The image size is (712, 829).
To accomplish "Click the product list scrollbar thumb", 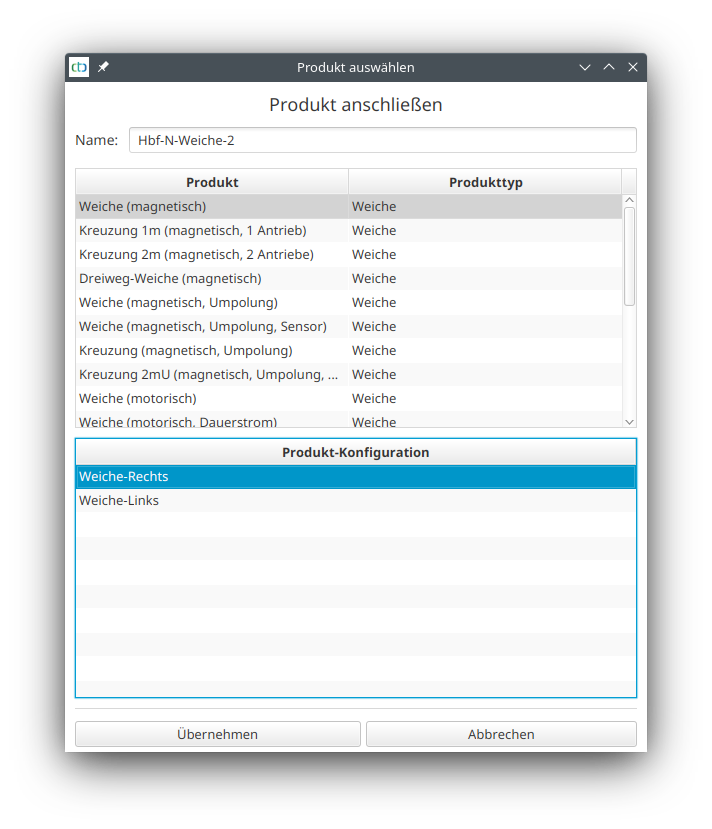I will point(629,256).
